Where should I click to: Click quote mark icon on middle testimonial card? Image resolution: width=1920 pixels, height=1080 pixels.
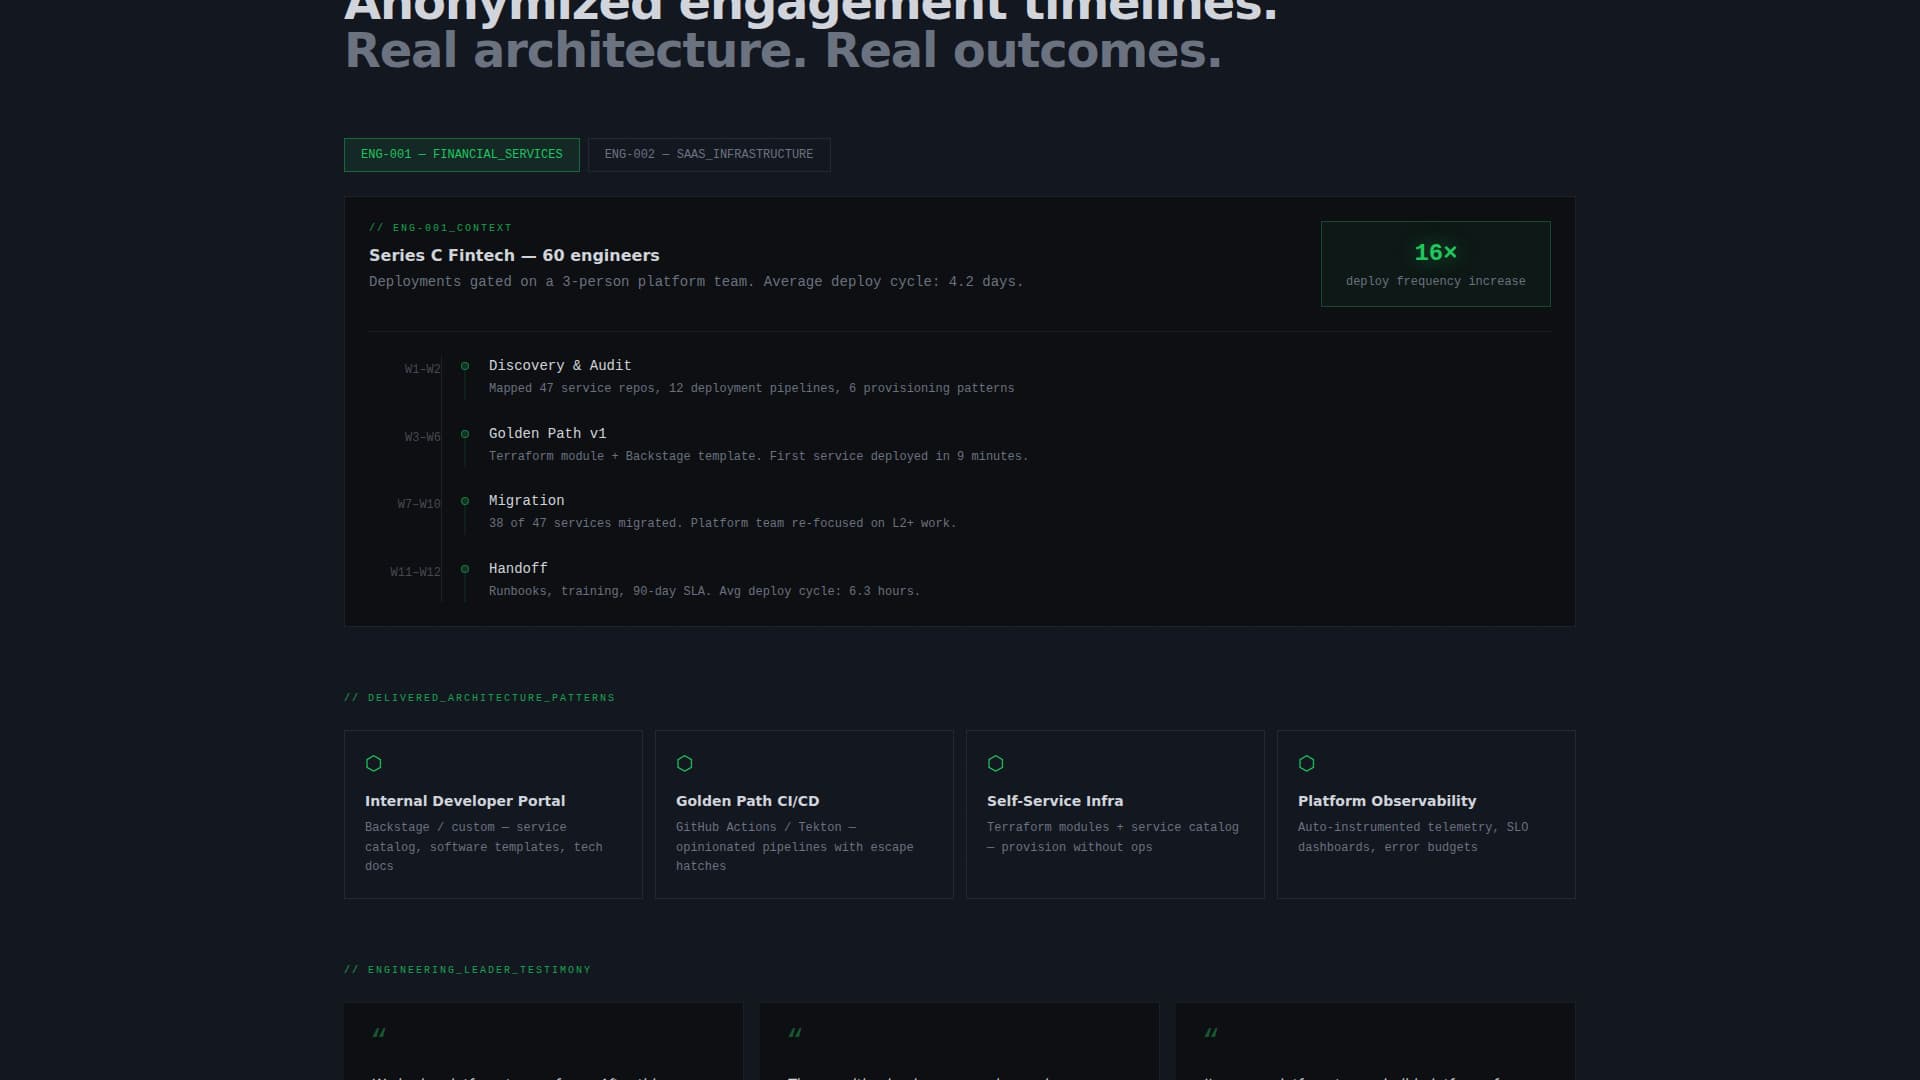click(x=795, y=1033)
